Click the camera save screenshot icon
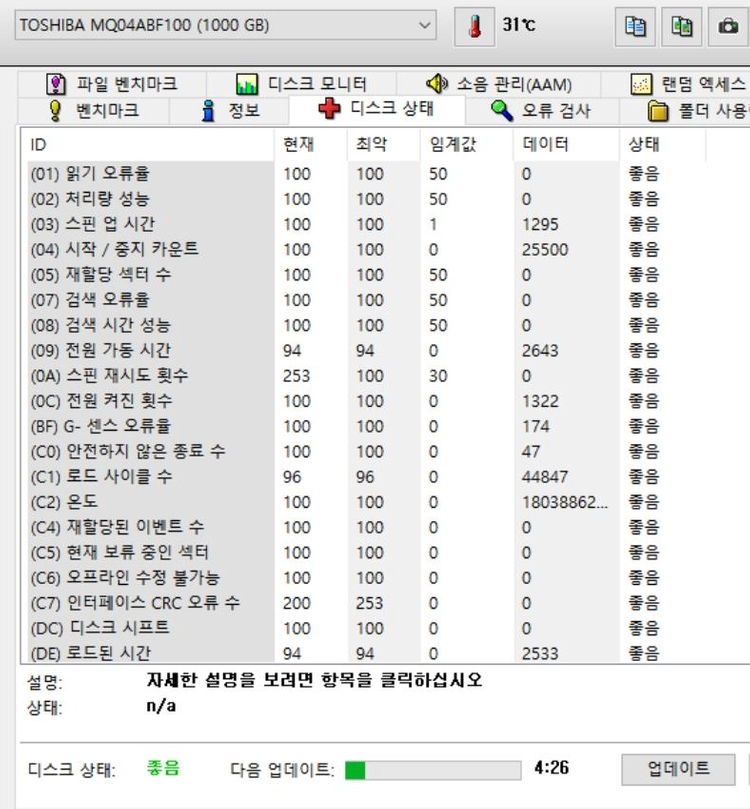750x809 pixels. pyautogui.click(x=728, y=26)
